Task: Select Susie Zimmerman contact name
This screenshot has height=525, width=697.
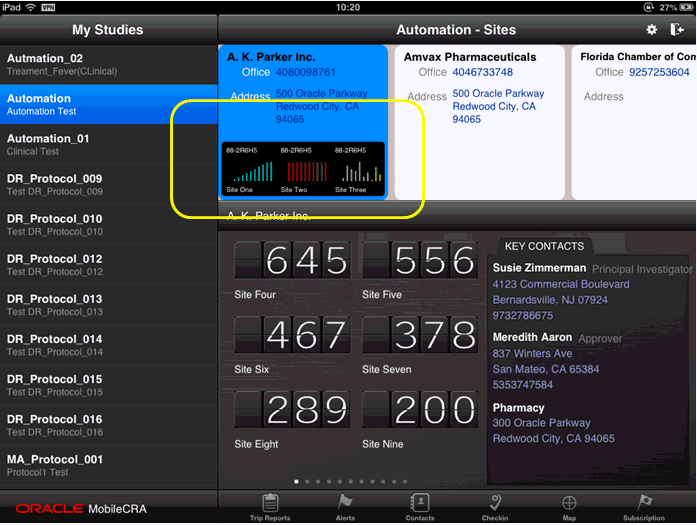Action: (x=539, y=268)
